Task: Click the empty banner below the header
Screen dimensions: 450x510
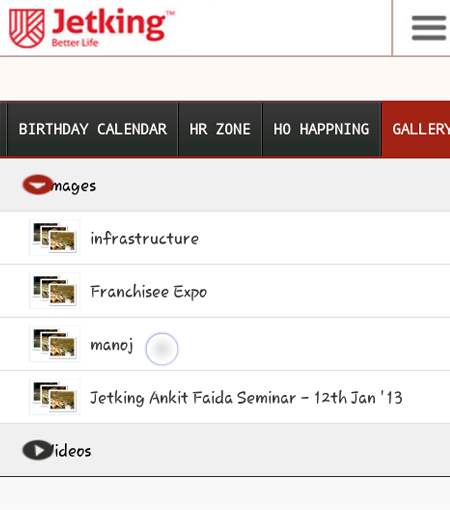Action: [225, 79]
